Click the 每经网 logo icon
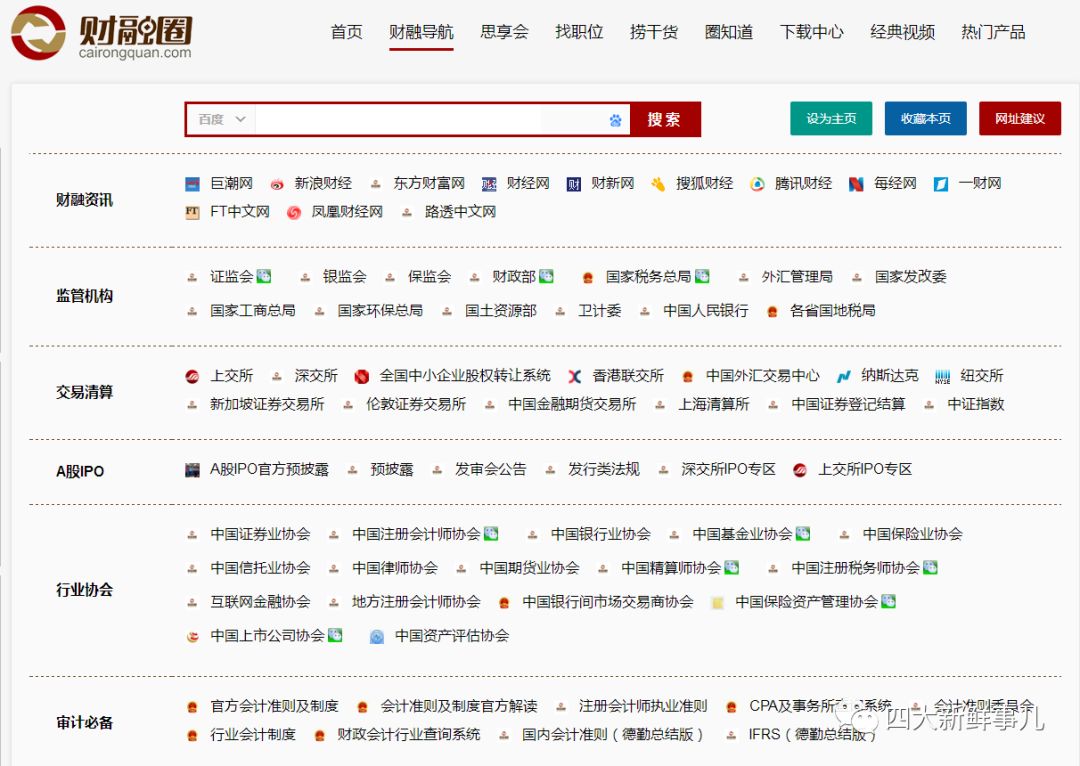 click(856, 184)
